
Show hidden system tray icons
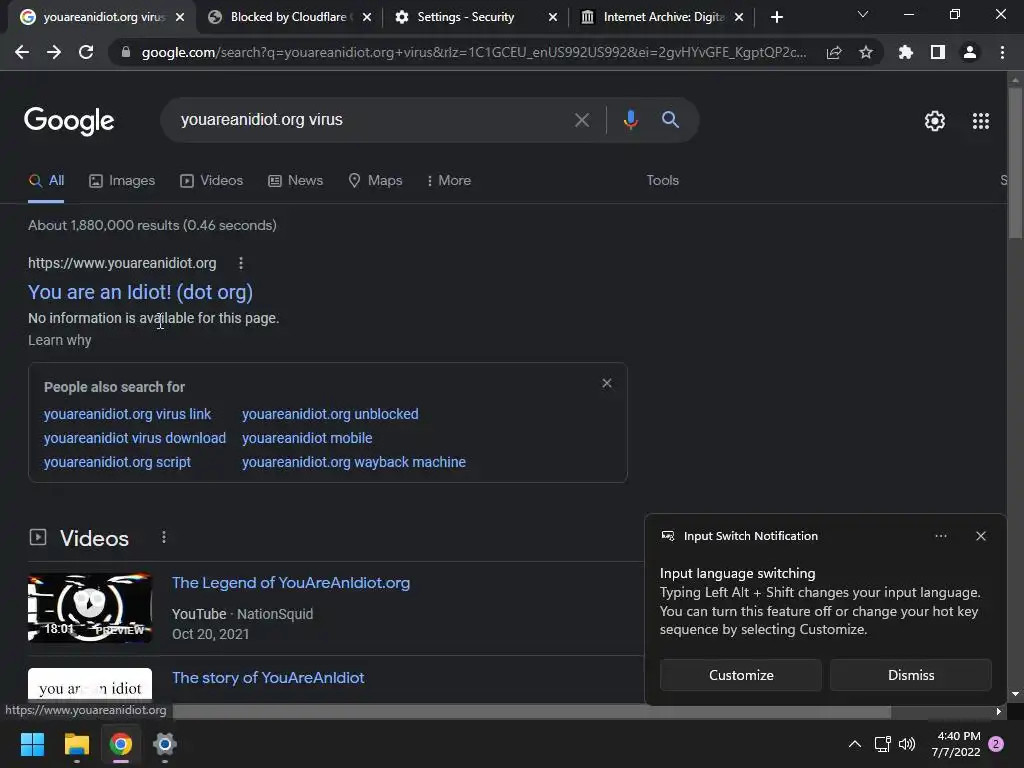click(854, 744)
